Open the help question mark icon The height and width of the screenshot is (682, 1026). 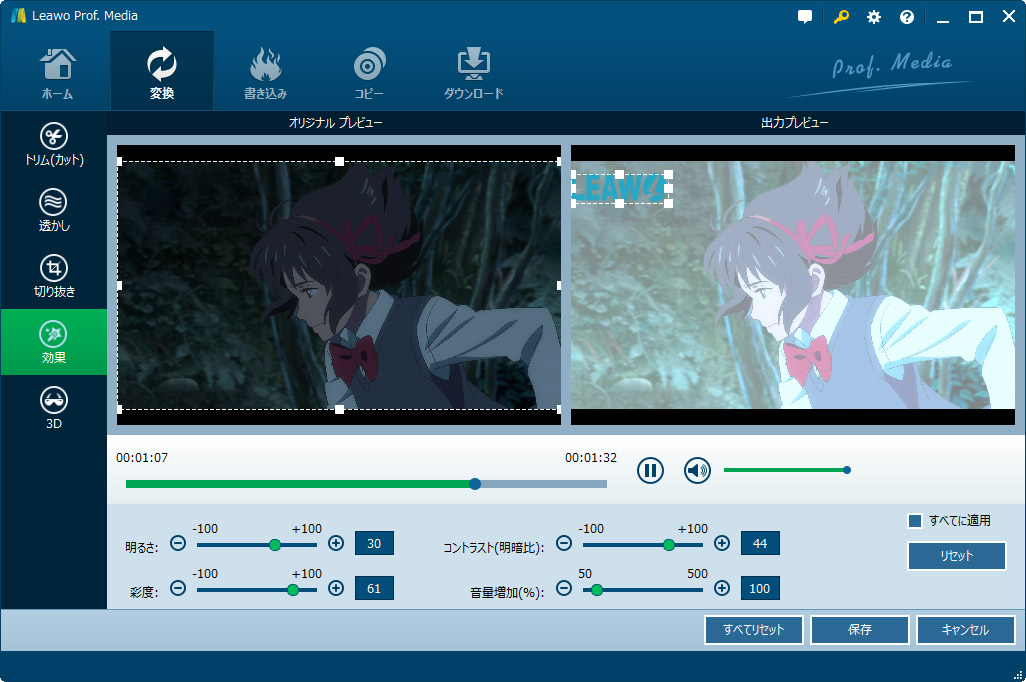pyautogui.click(x=907, y=17)
